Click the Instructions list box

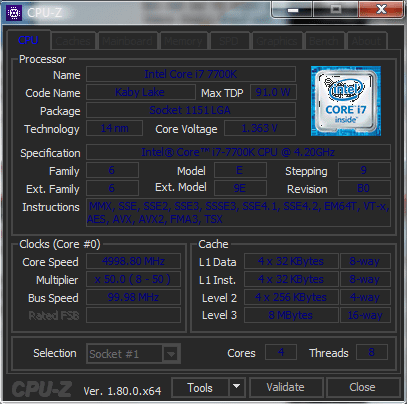[x=238, y=212]
